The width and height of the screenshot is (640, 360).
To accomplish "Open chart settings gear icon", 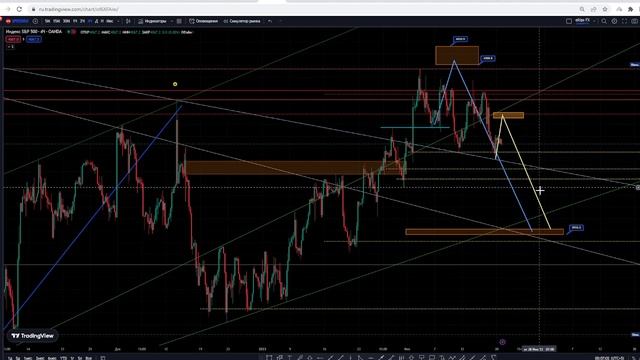I will [x=614, y=21].
